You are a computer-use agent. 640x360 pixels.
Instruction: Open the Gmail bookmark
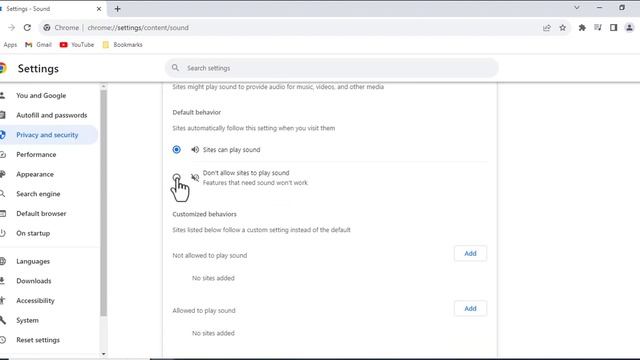pos(38,45)
